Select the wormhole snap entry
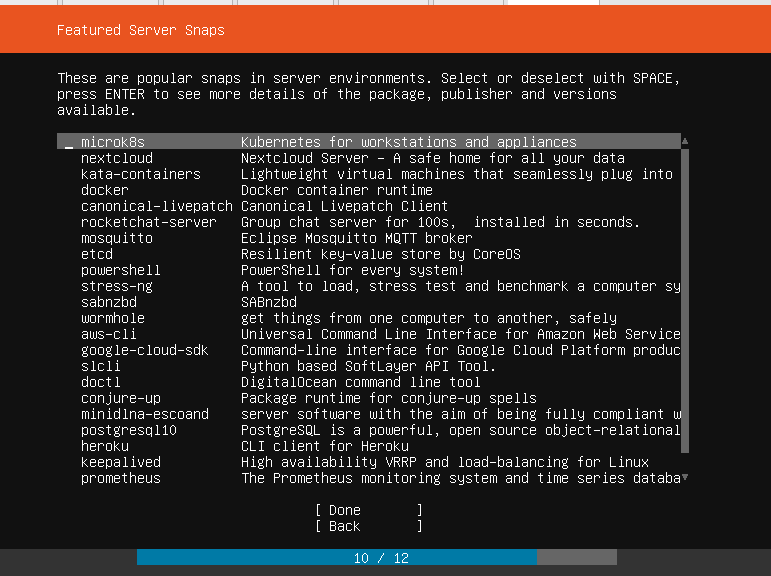771x576 pixels. coord(369,318)
